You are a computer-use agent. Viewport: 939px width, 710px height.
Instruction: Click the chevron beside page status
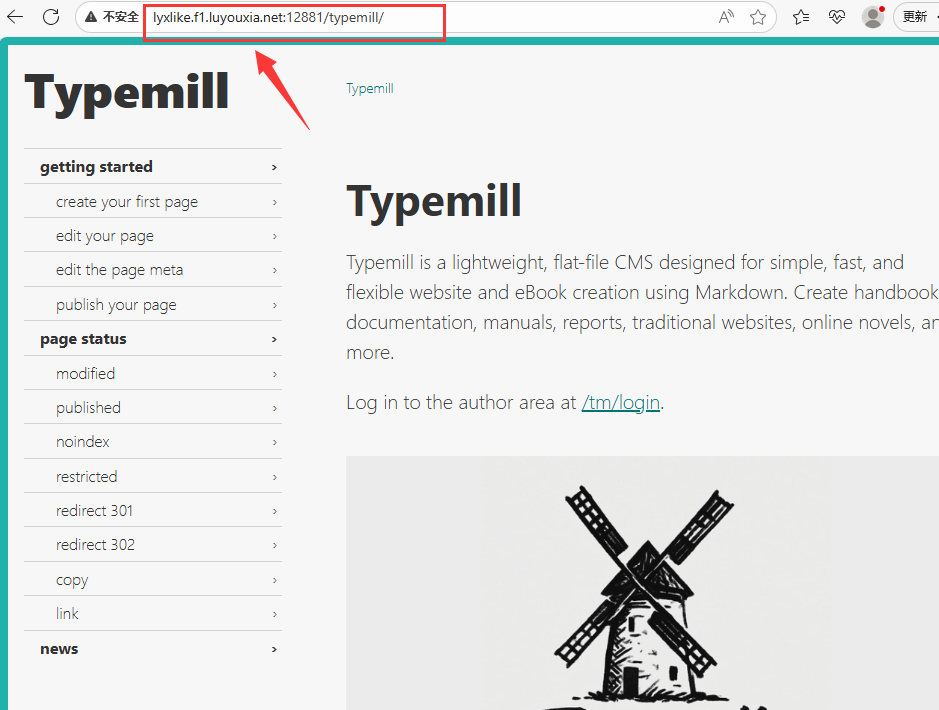coord(274,339)
